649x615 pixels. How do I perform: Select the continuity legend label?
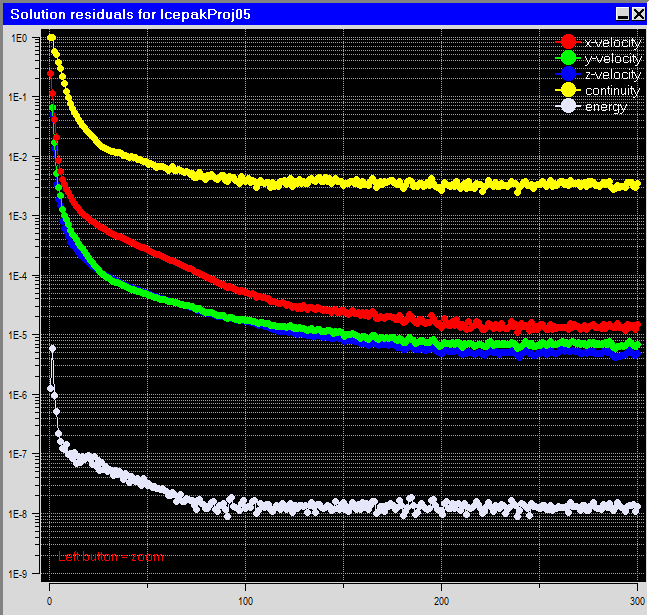[612, 91]
